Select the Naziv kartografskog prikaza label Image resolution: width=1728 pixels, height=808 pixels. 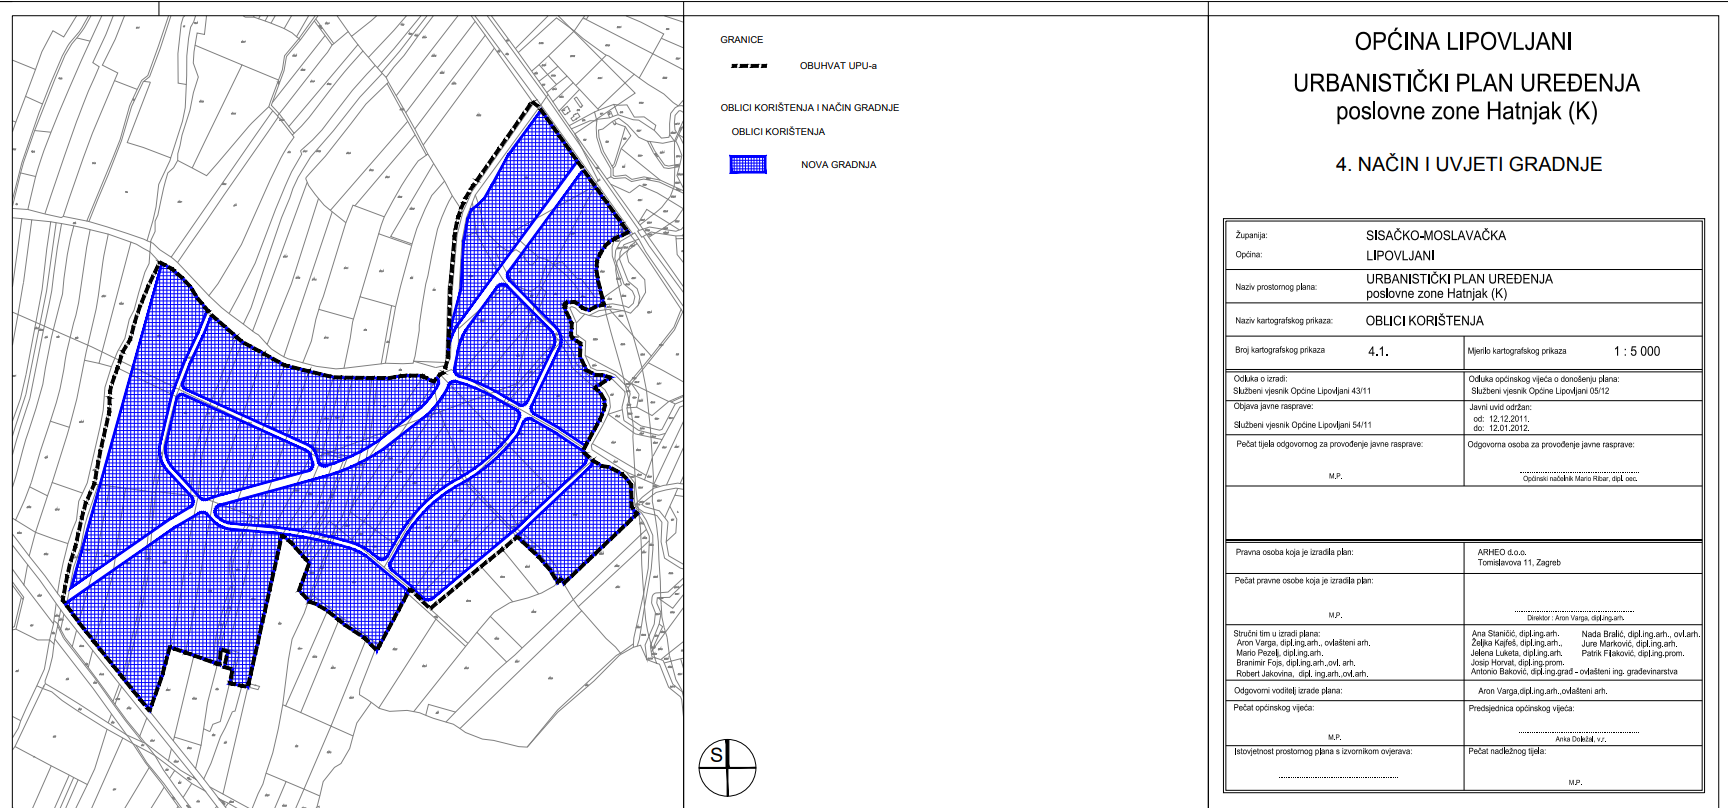1283,321
